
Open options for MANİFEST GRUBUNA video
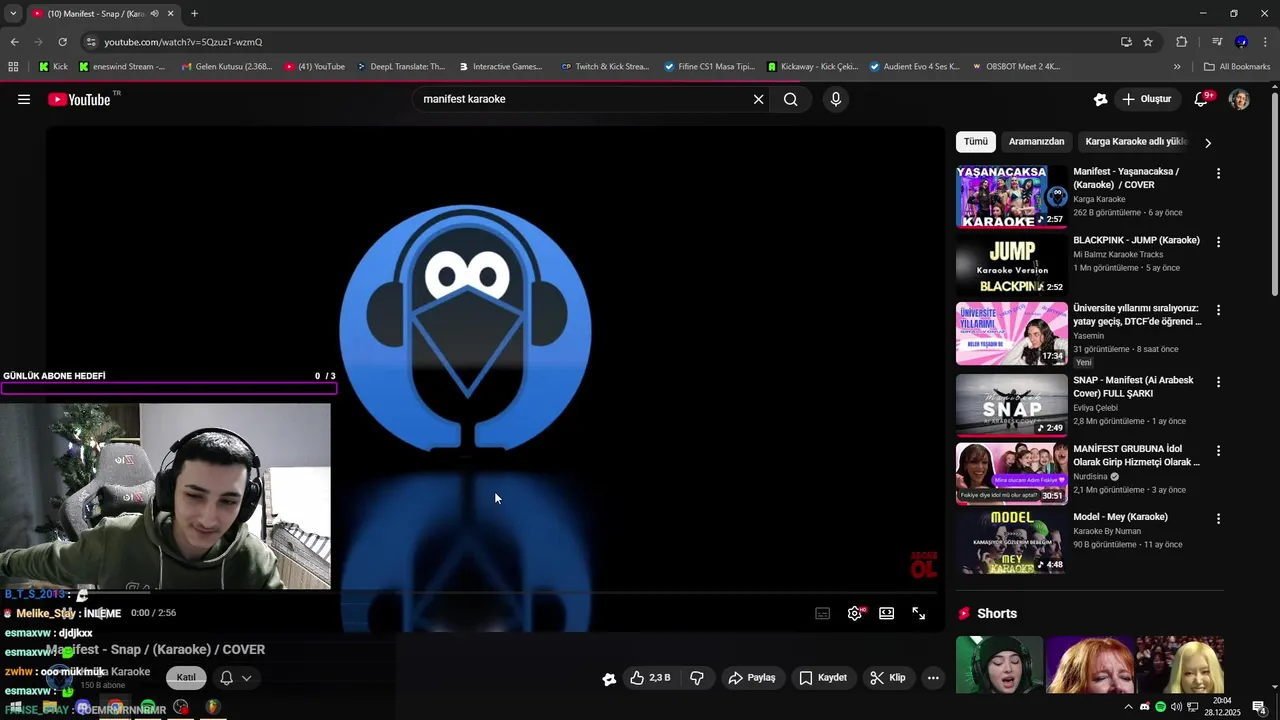coord(1218,450)
